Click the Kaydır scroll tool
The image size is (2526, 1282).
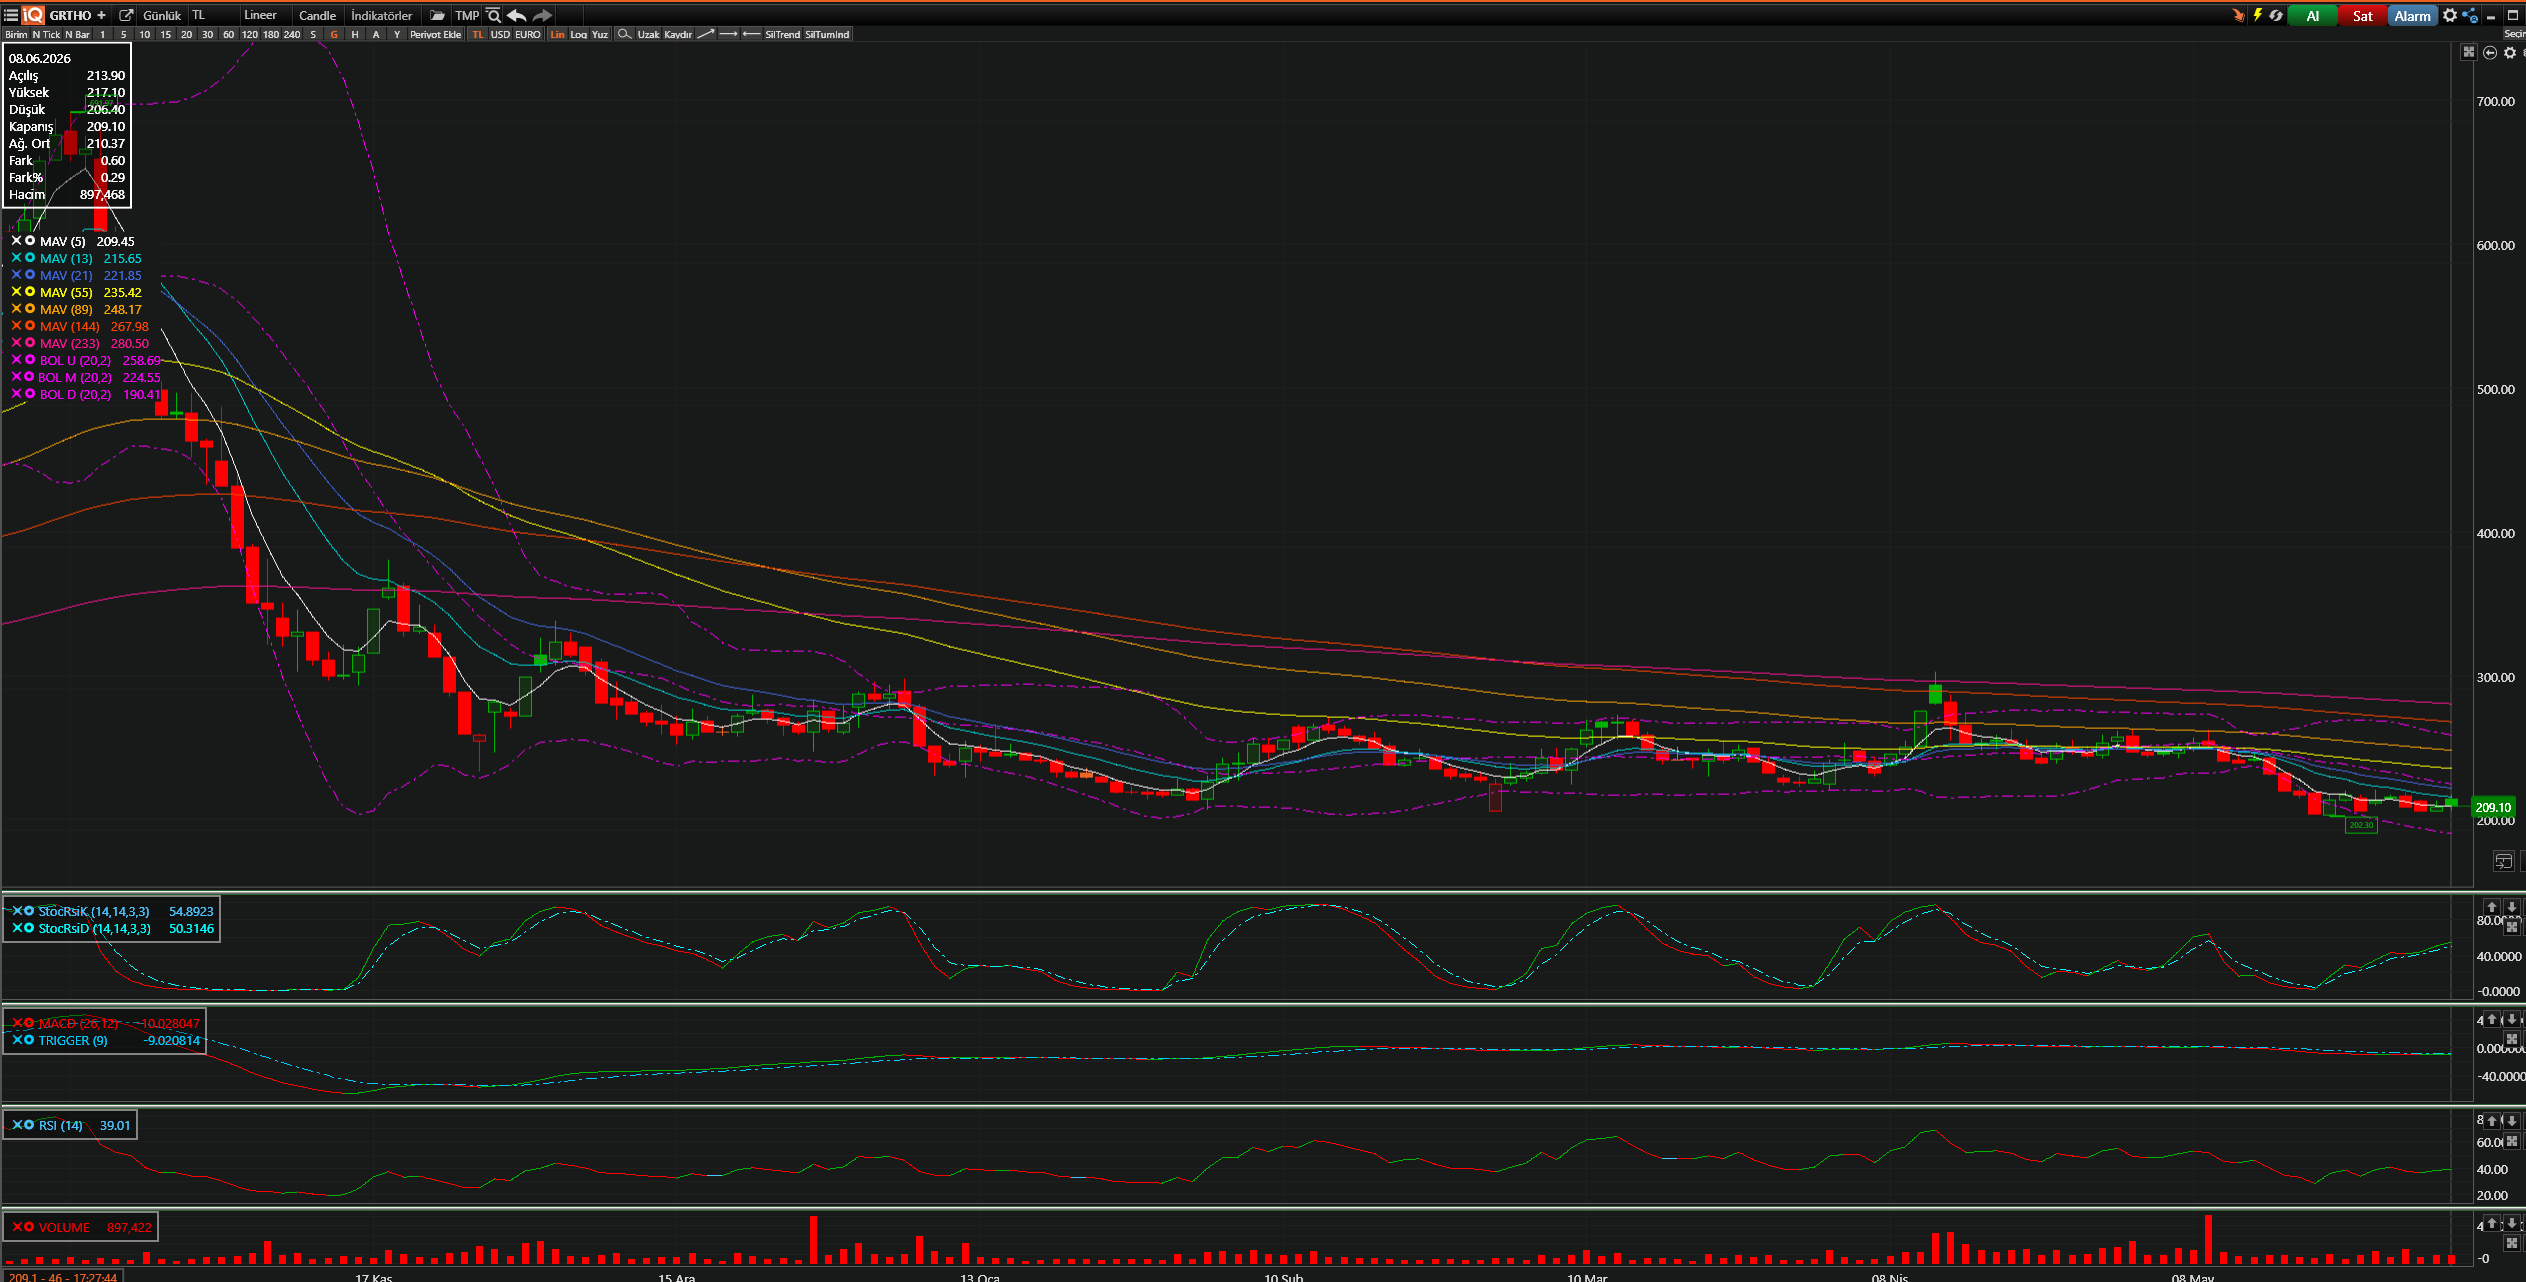point(678,34)
